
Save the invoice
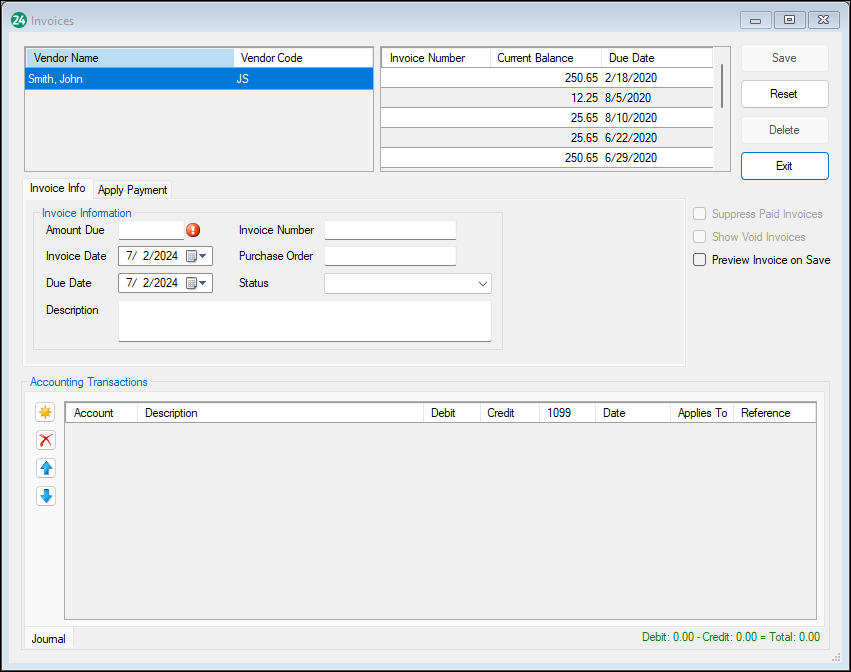coord(784,57)
